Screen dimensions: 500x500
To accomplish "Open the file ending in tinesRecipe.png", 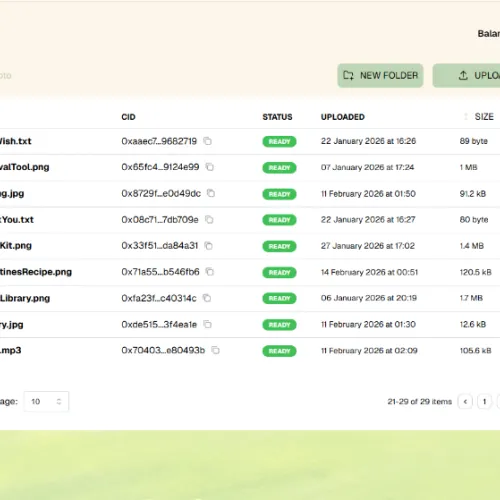I will pyautogui.click(x=36, y=272).
